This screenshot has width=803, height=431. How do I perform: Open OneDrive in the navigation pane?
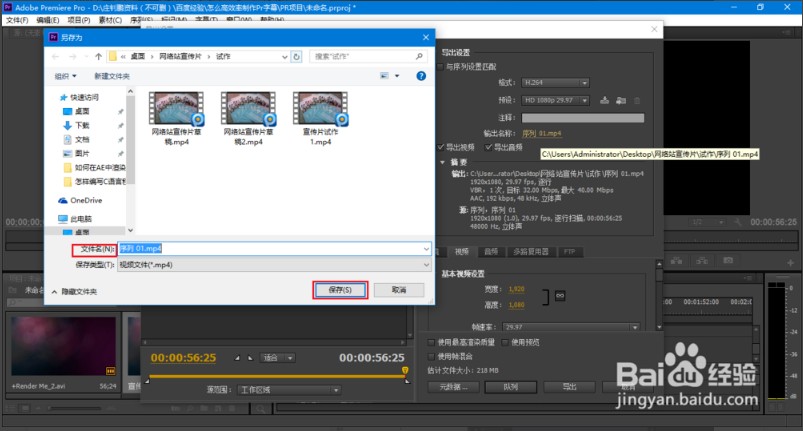(85, 200)
